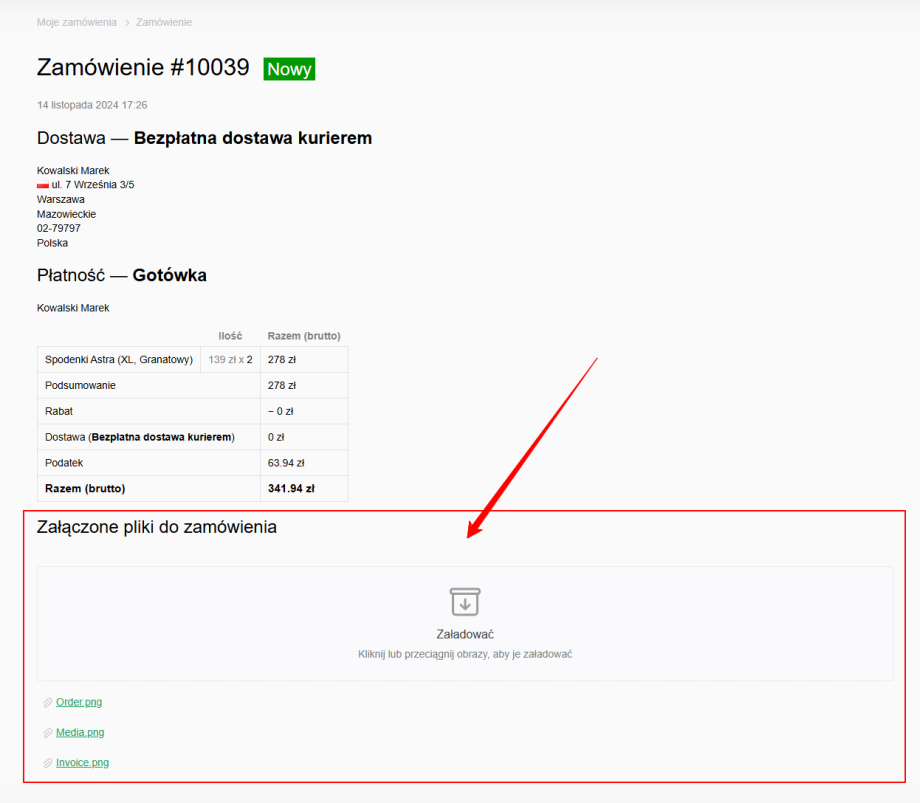Select the Zamówienie breadcrumb item
Image resolution: width=920 pixels, height=803 pixels.
(164, 22)
